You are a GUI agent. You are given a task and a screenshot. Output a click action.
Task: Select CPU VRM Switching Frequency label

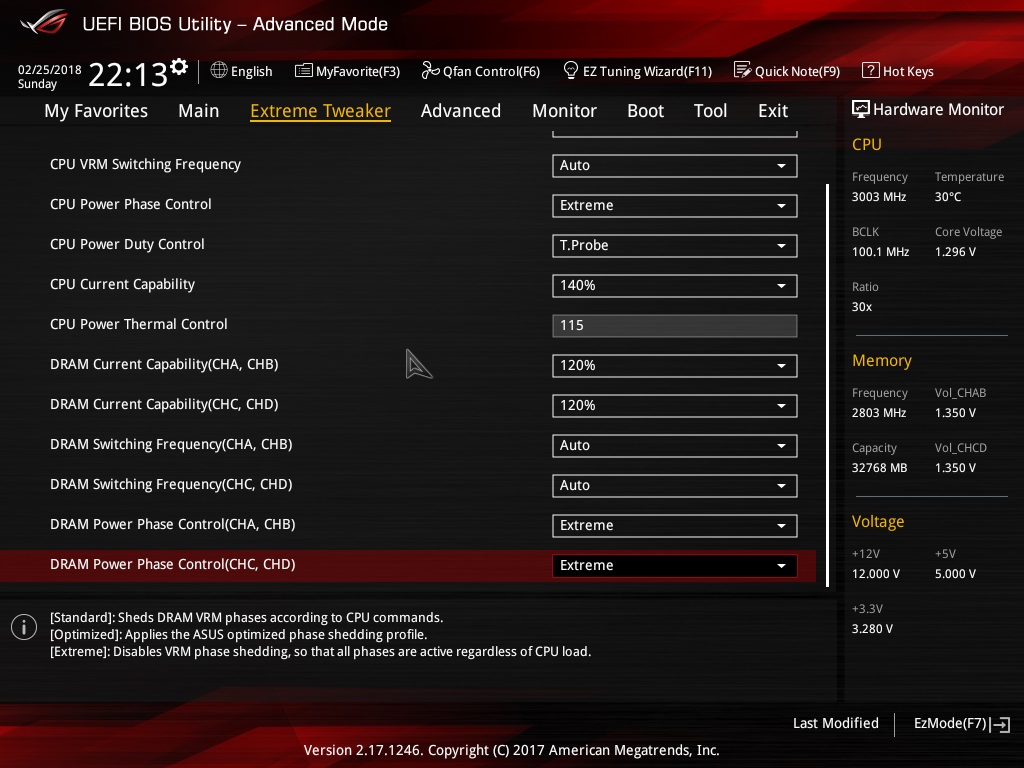[x=146, y=165]
